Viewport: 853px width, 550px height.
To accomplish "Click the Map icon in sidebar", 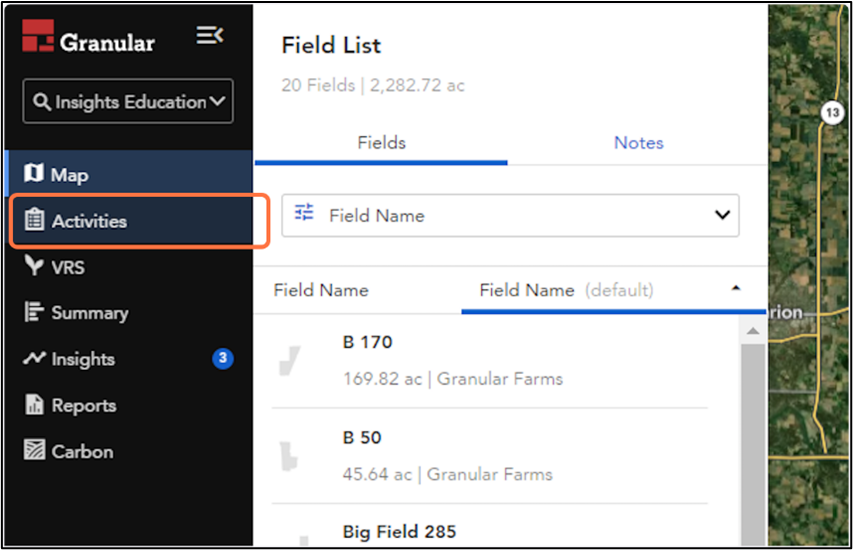I will (34, 174).
